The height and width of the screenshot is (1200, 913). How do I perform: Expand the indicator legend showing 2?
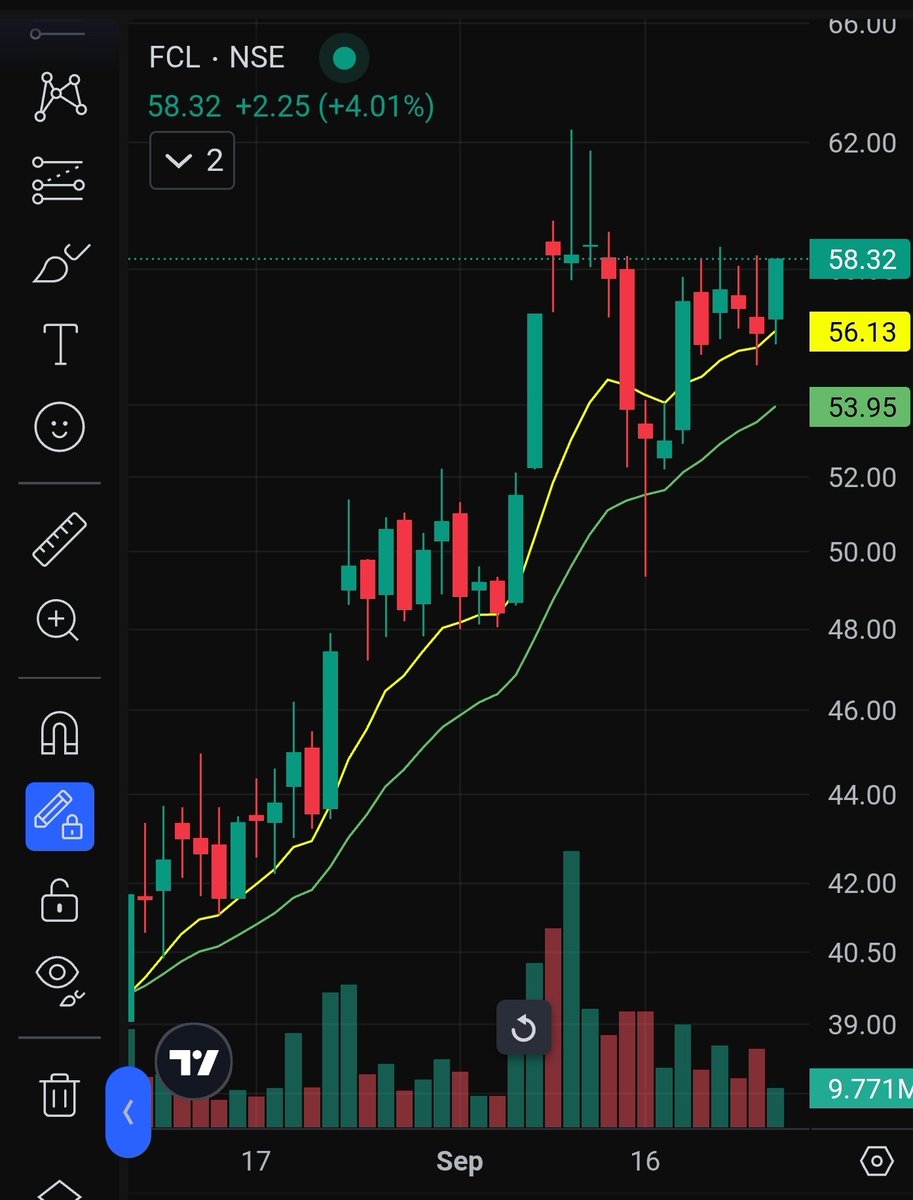click(192, 160)
